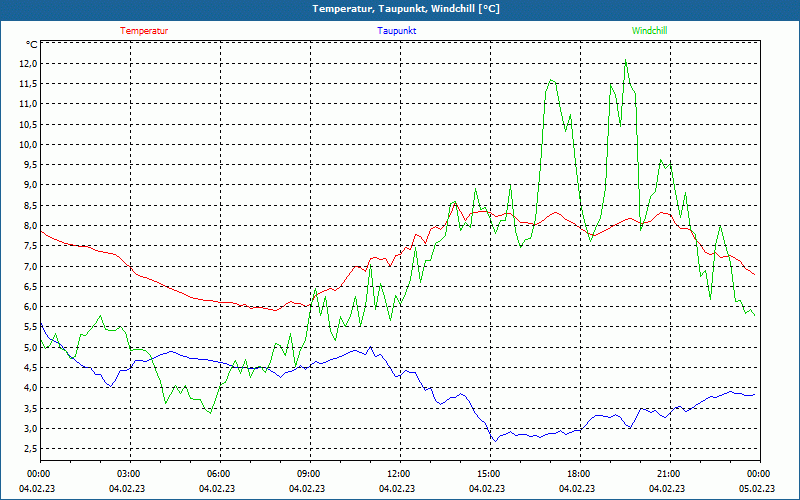Click the 8,0 y-axis value
This screenshot has height=500, width=800.
[30, 226]
